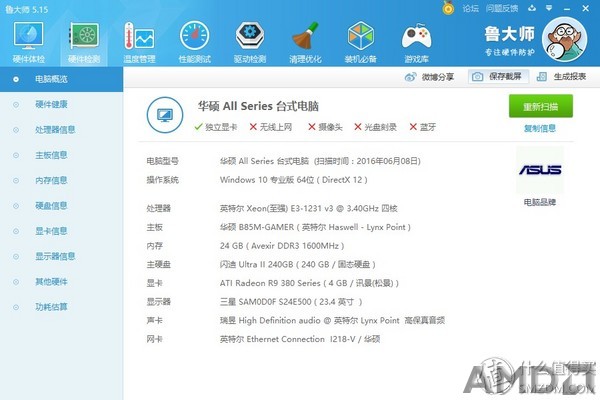Click the 摄像头 status indicator
600x400 pixels.
[325, 127]
